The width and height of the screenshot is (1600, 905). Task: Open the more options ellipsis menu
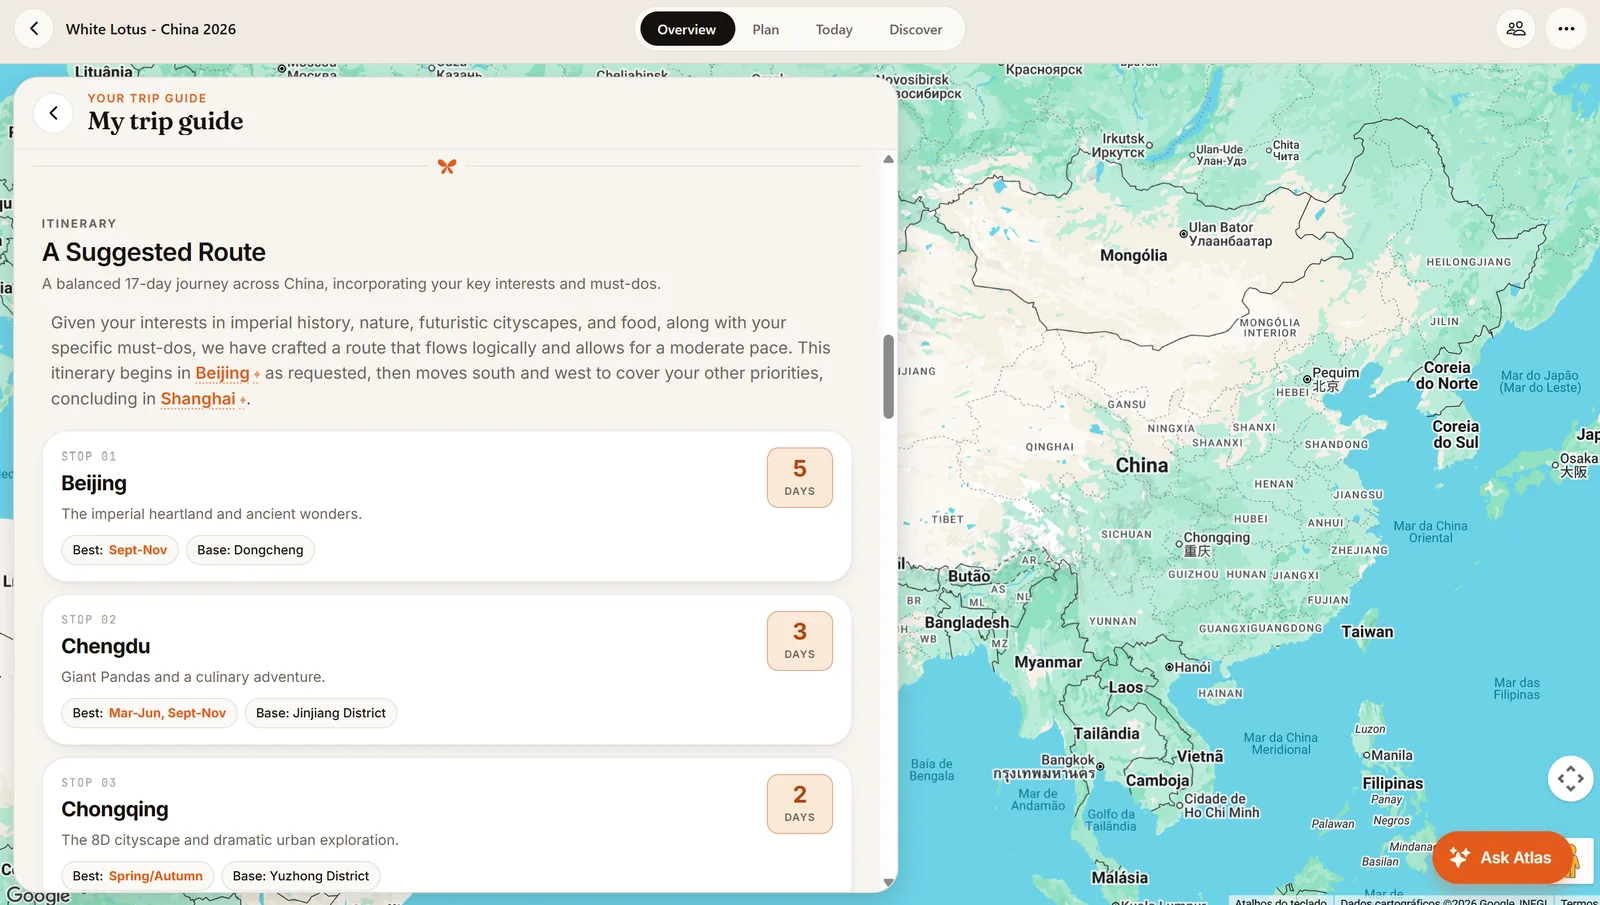pyautogui.click(x=1566, y=29)
